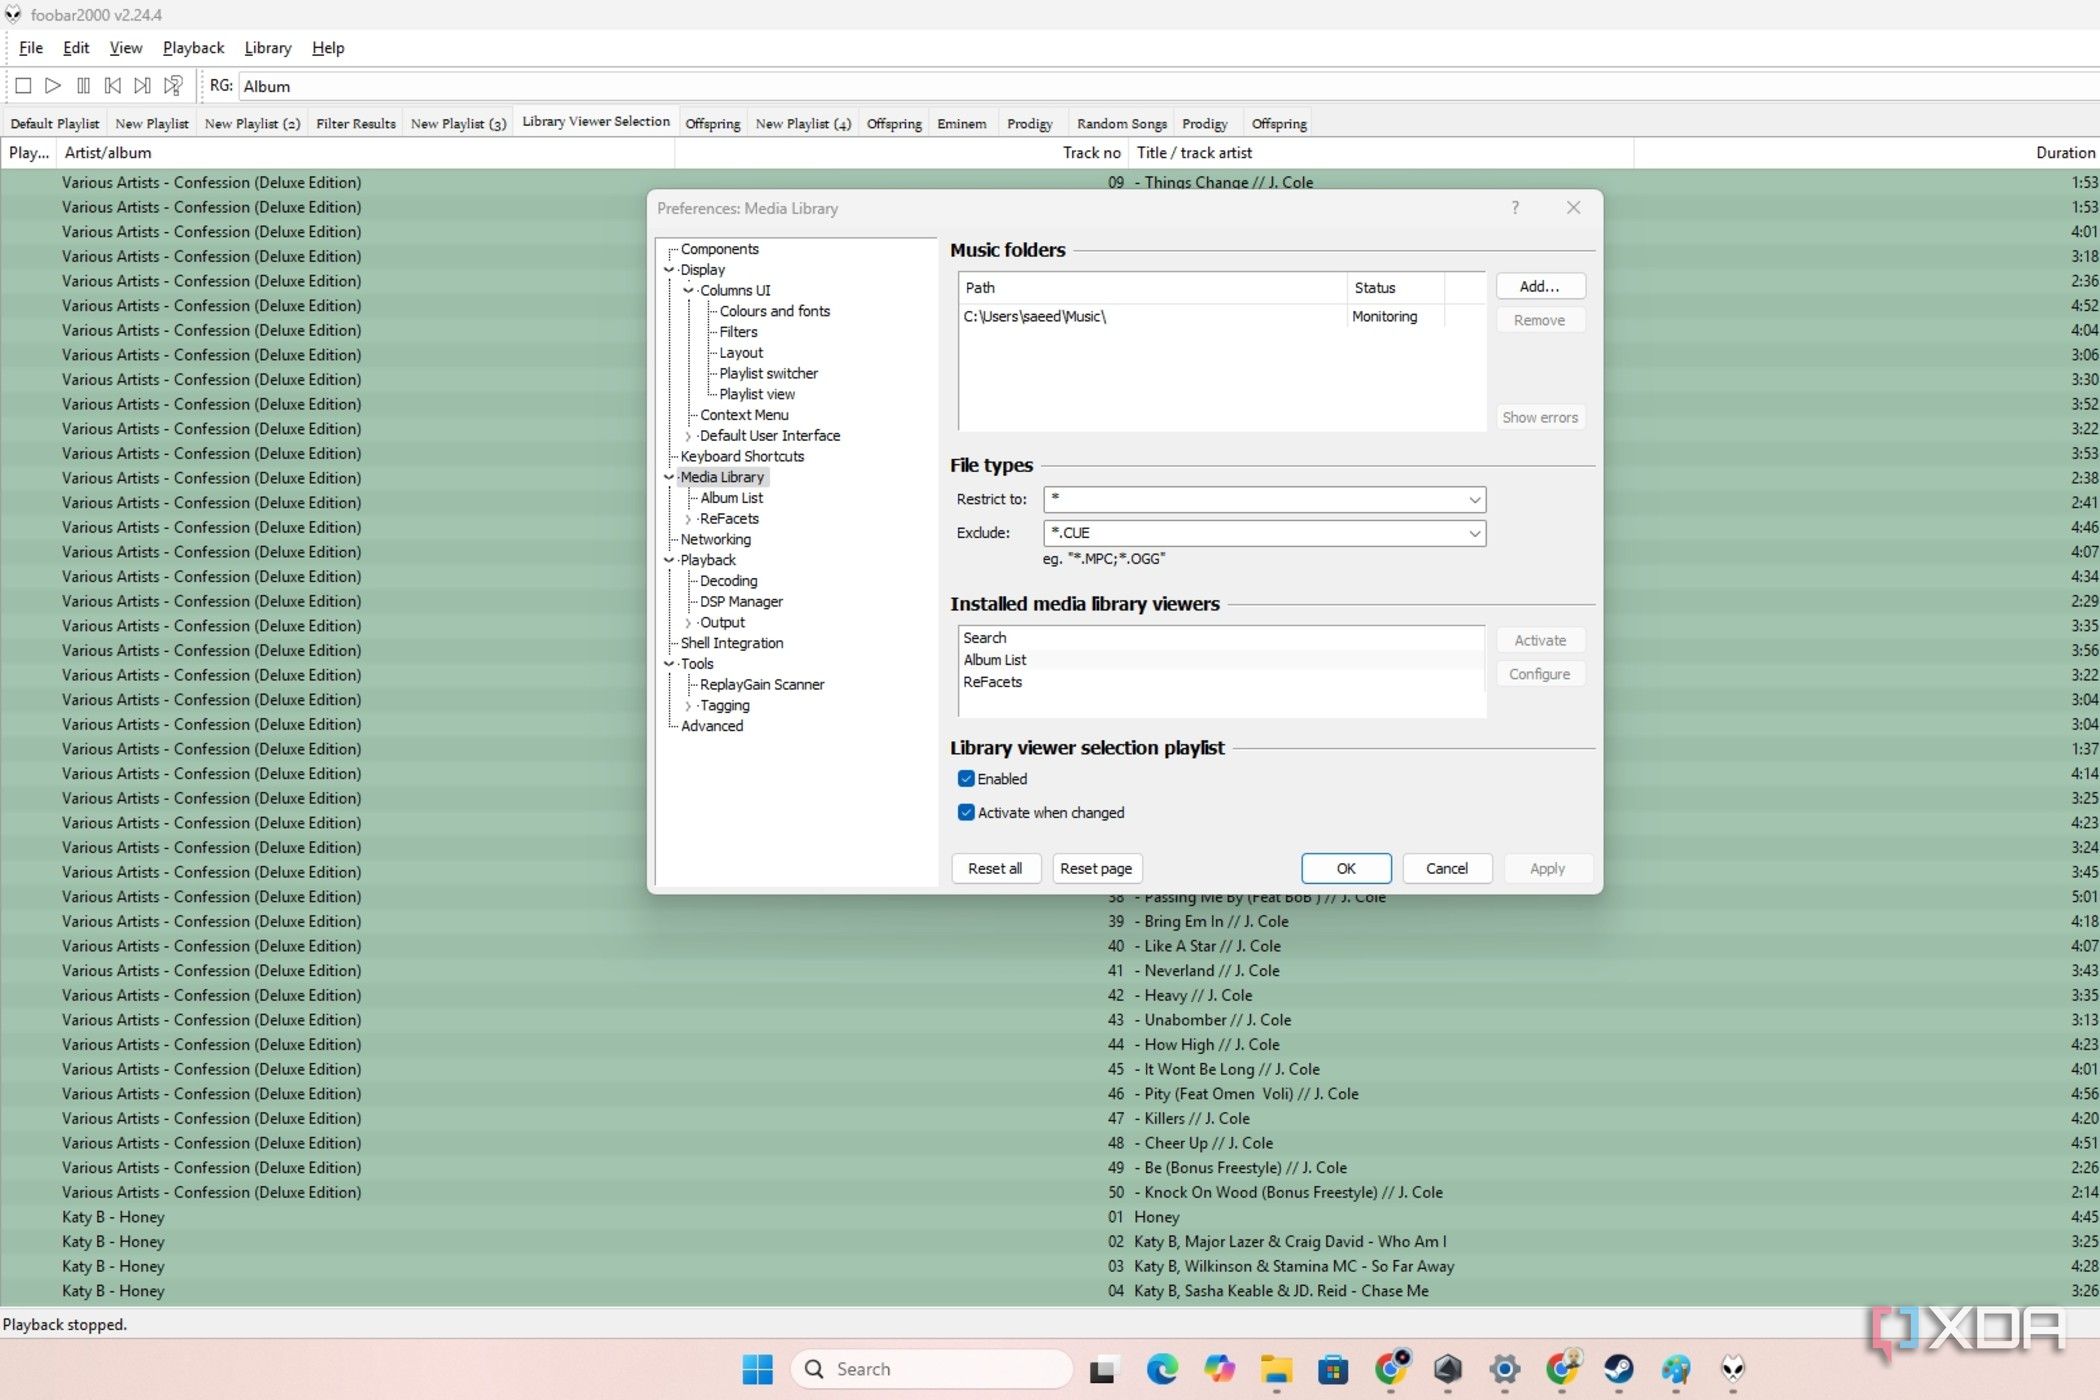Screen dimensions: 2100x1400
Task: Expand the Output tree node
Action: click(688, 622)
